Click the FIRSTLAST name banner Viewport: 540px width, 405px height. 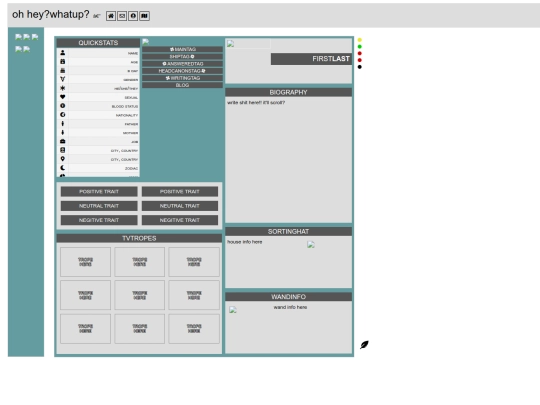click(x=311, y=59)
